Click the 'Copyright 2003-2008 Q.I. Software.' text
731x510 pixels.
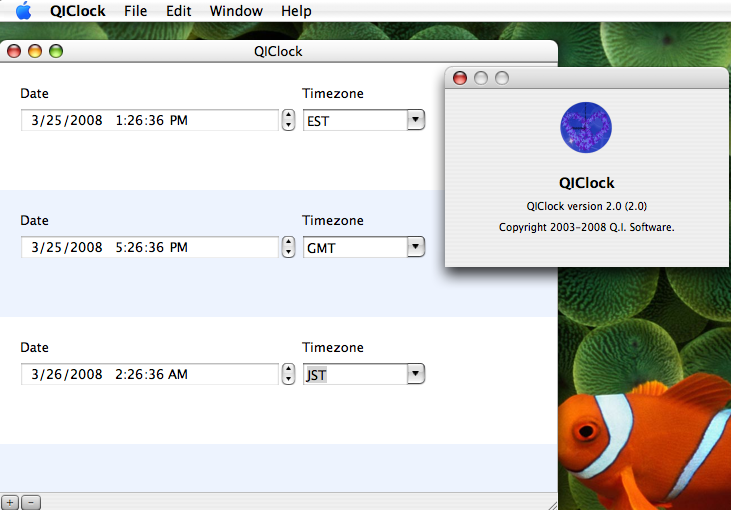pyautogui.click(x=586, y=227)
